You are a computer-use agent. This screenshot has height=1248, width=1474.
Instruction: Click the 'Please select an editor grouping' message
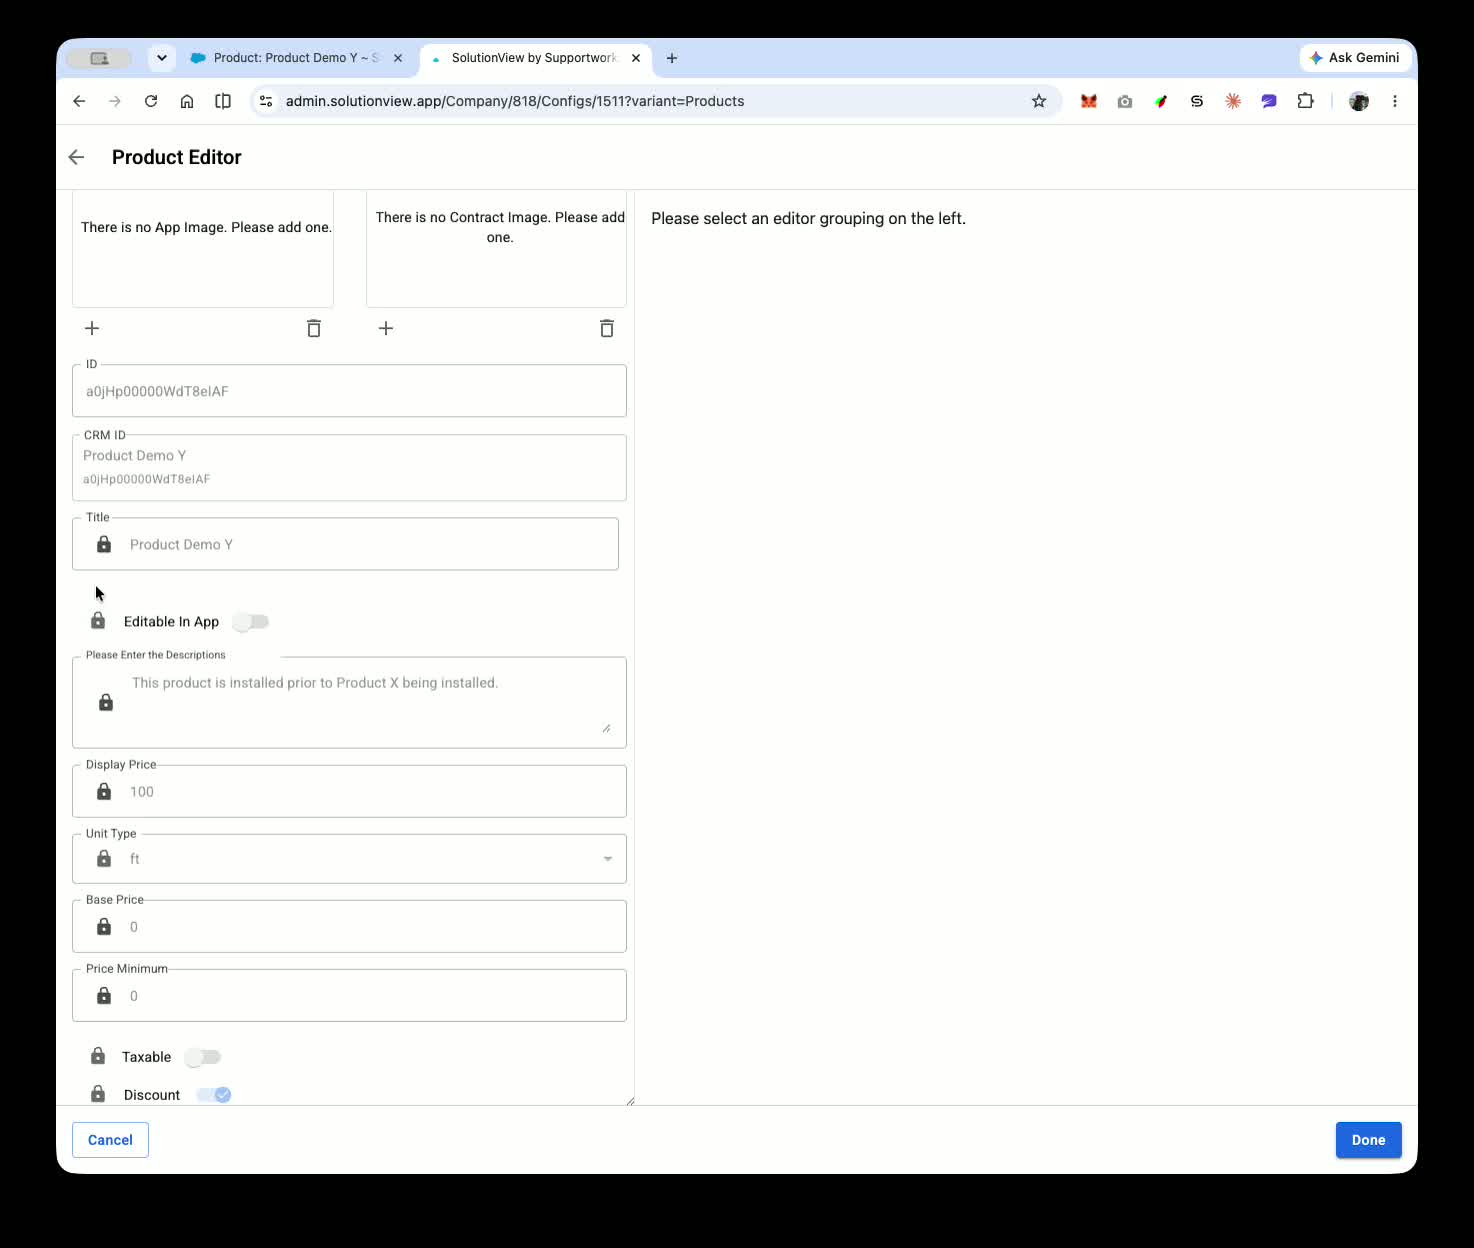click(809, 218)
